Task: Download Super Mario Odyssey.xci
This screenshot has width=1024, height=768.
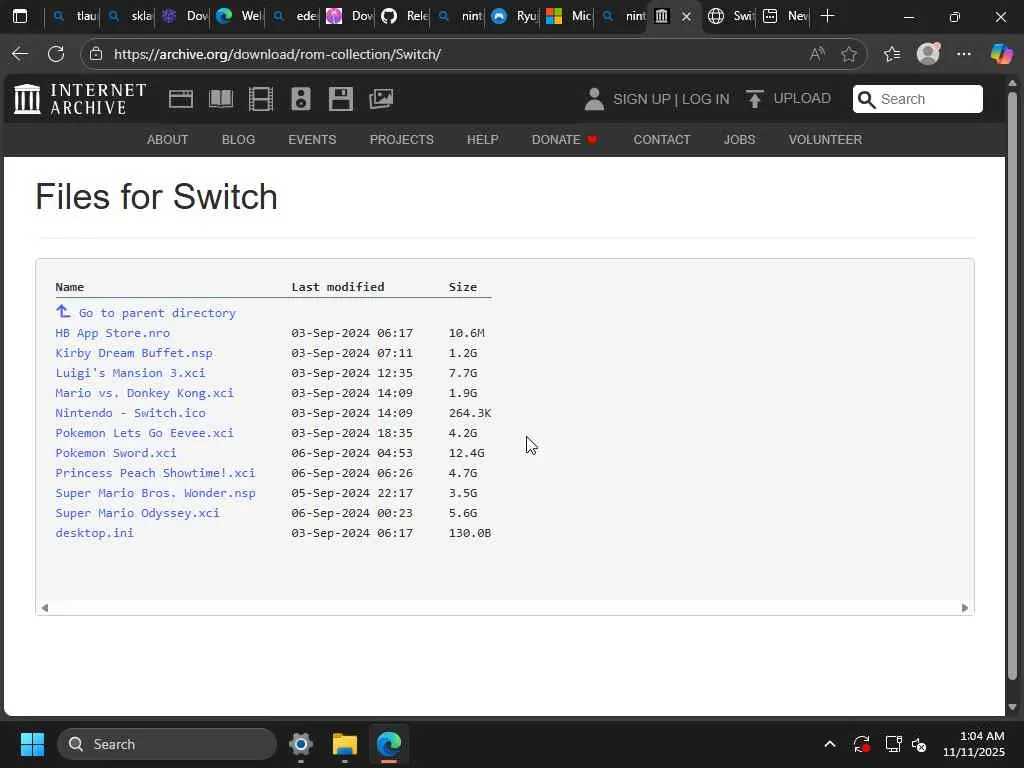Action: pos(137,513)
